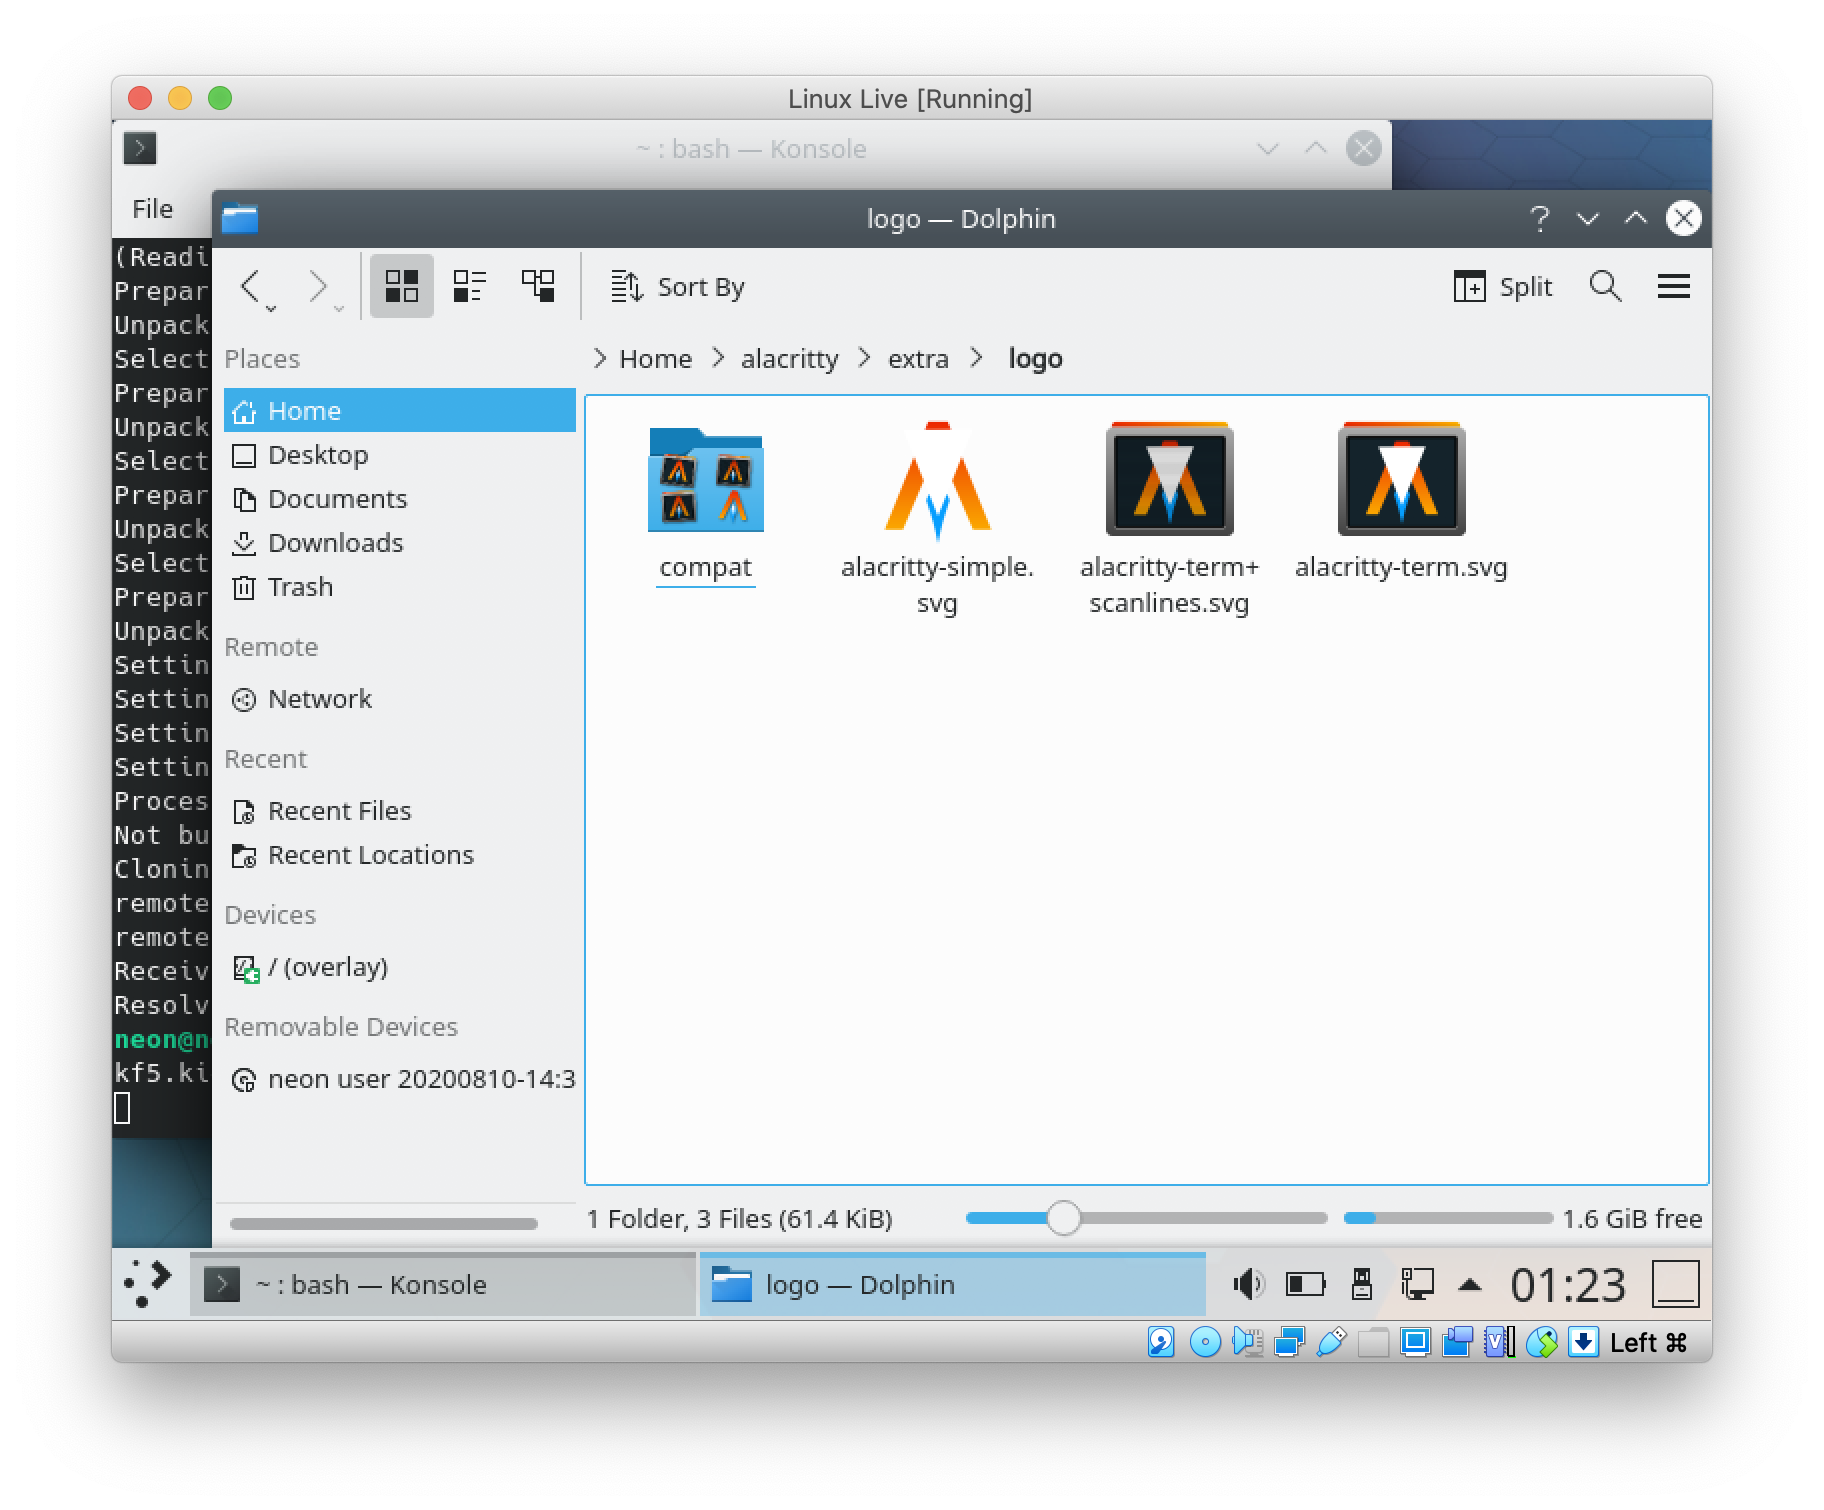Open the Sort By dropdown
Viewport: 1824px width, 1510px height.
click(677, 287)
